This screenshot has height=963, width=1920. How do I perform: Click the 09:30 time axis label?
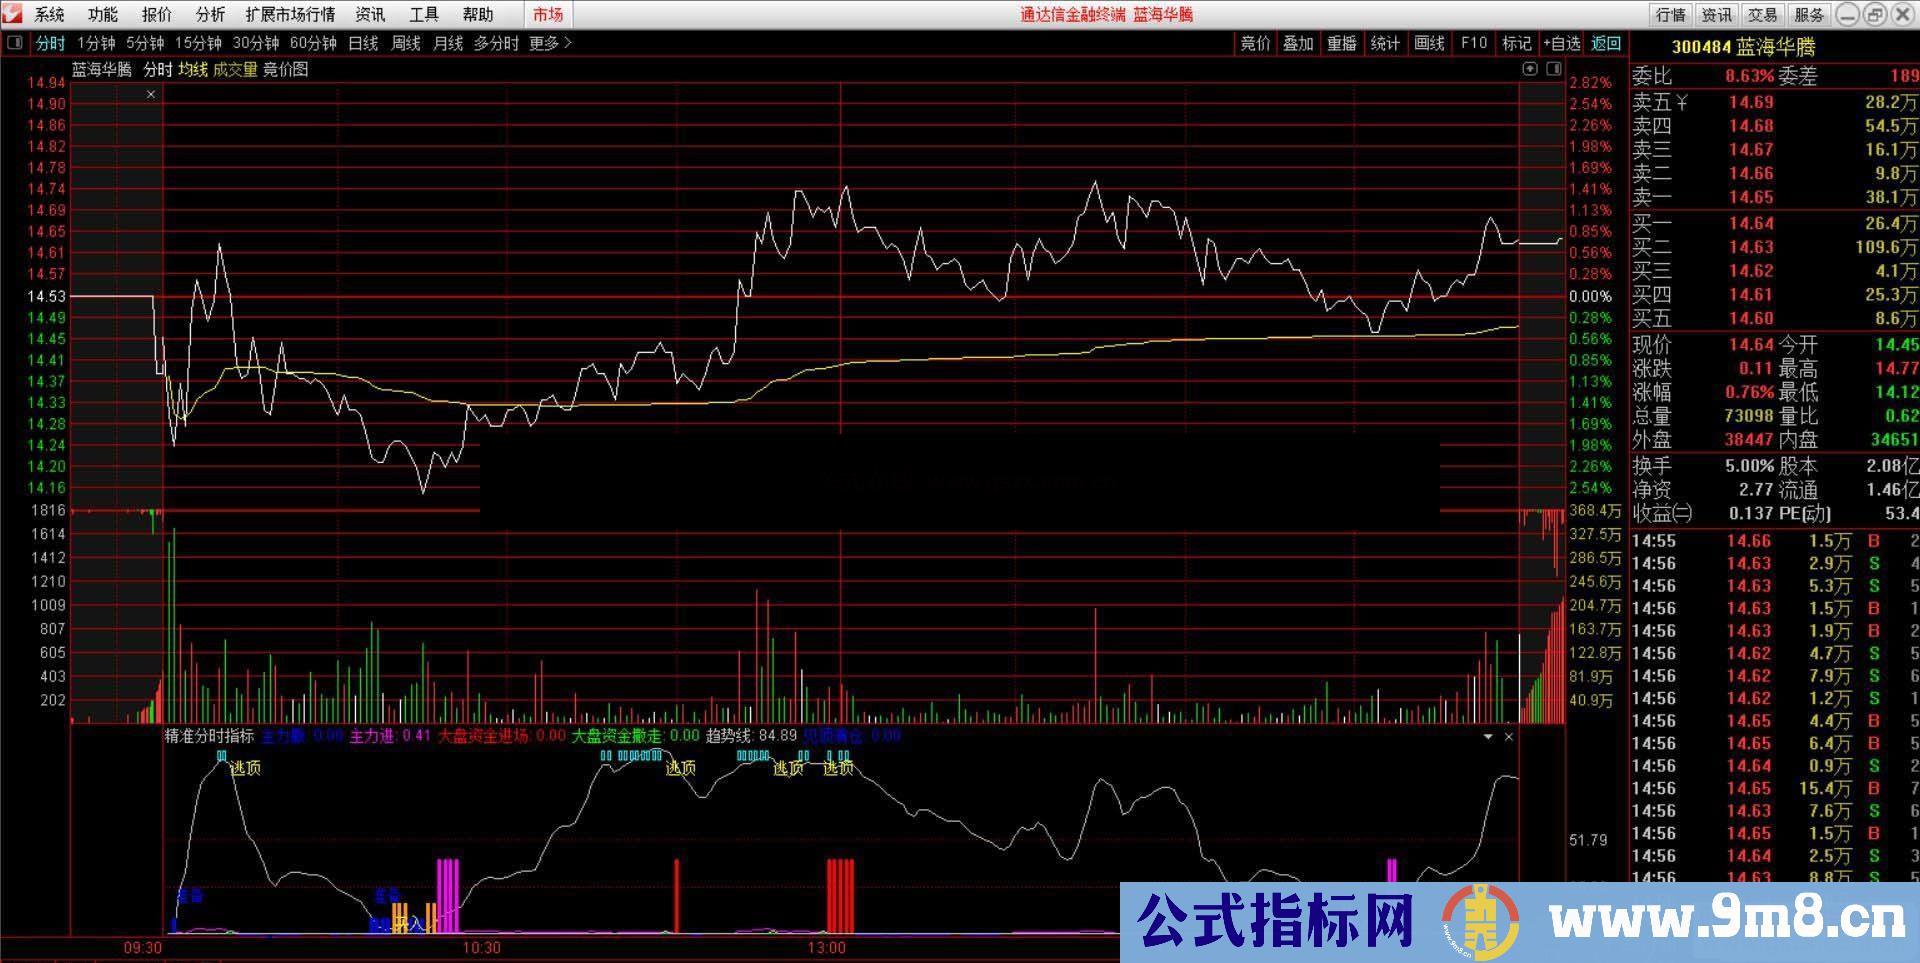143,947
